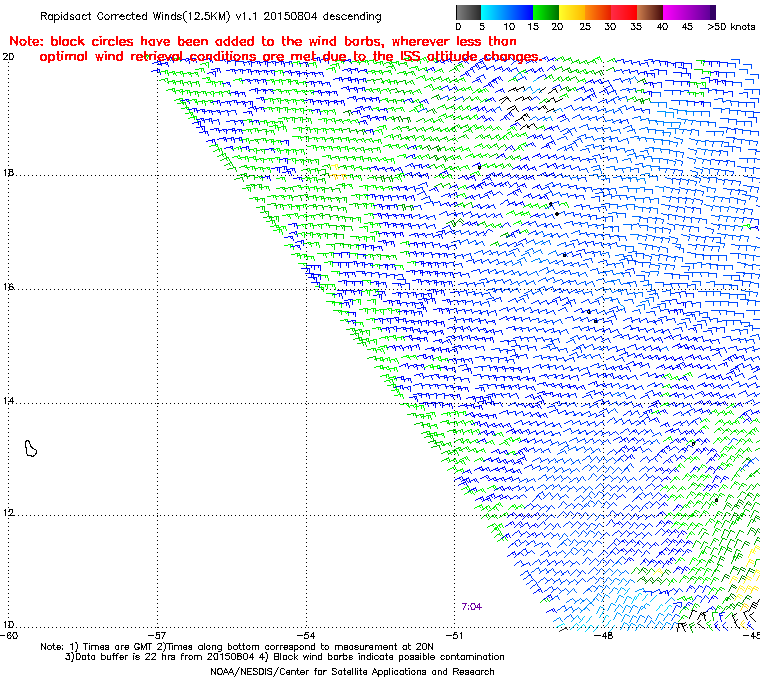This screenshot has height=688, width=760.
Task: Click the latitude label 18
Action: [8, 173]
